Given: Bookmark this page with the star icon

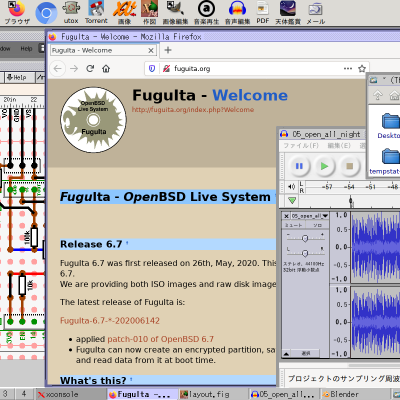Looking at the screenshot, I should click(x=362, y=69).
